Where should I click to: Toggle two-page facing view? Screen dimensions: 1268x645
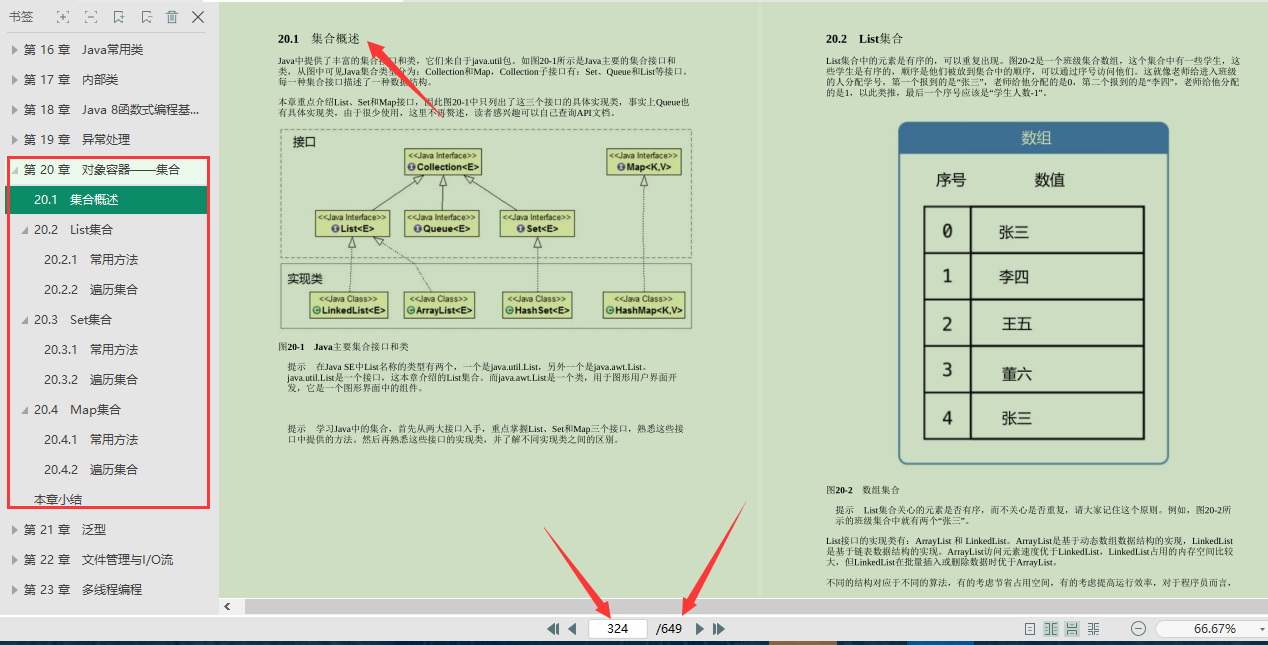point(1051,629)
